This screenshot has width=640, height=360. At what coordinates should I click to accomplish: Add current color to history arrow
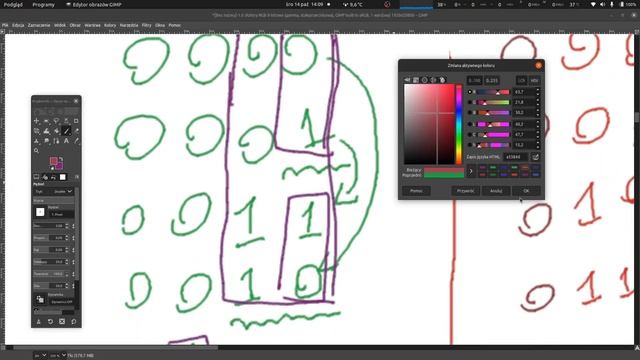point(471,171)
